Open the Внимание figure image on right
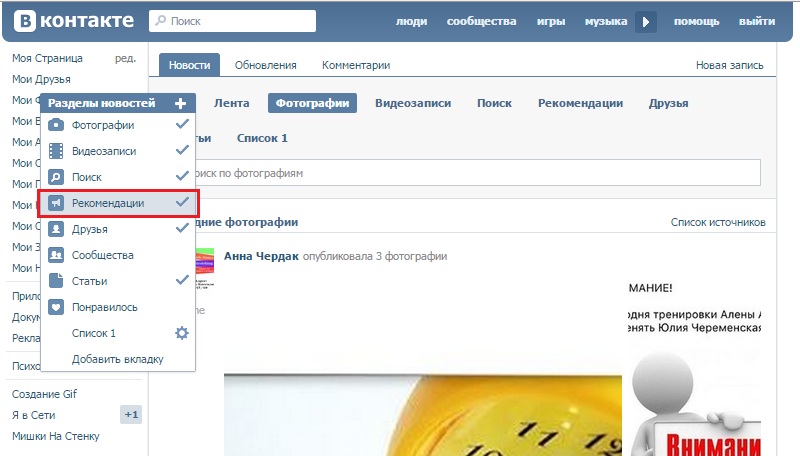Screen dimensions: 800x456 [x=695, y=403]
